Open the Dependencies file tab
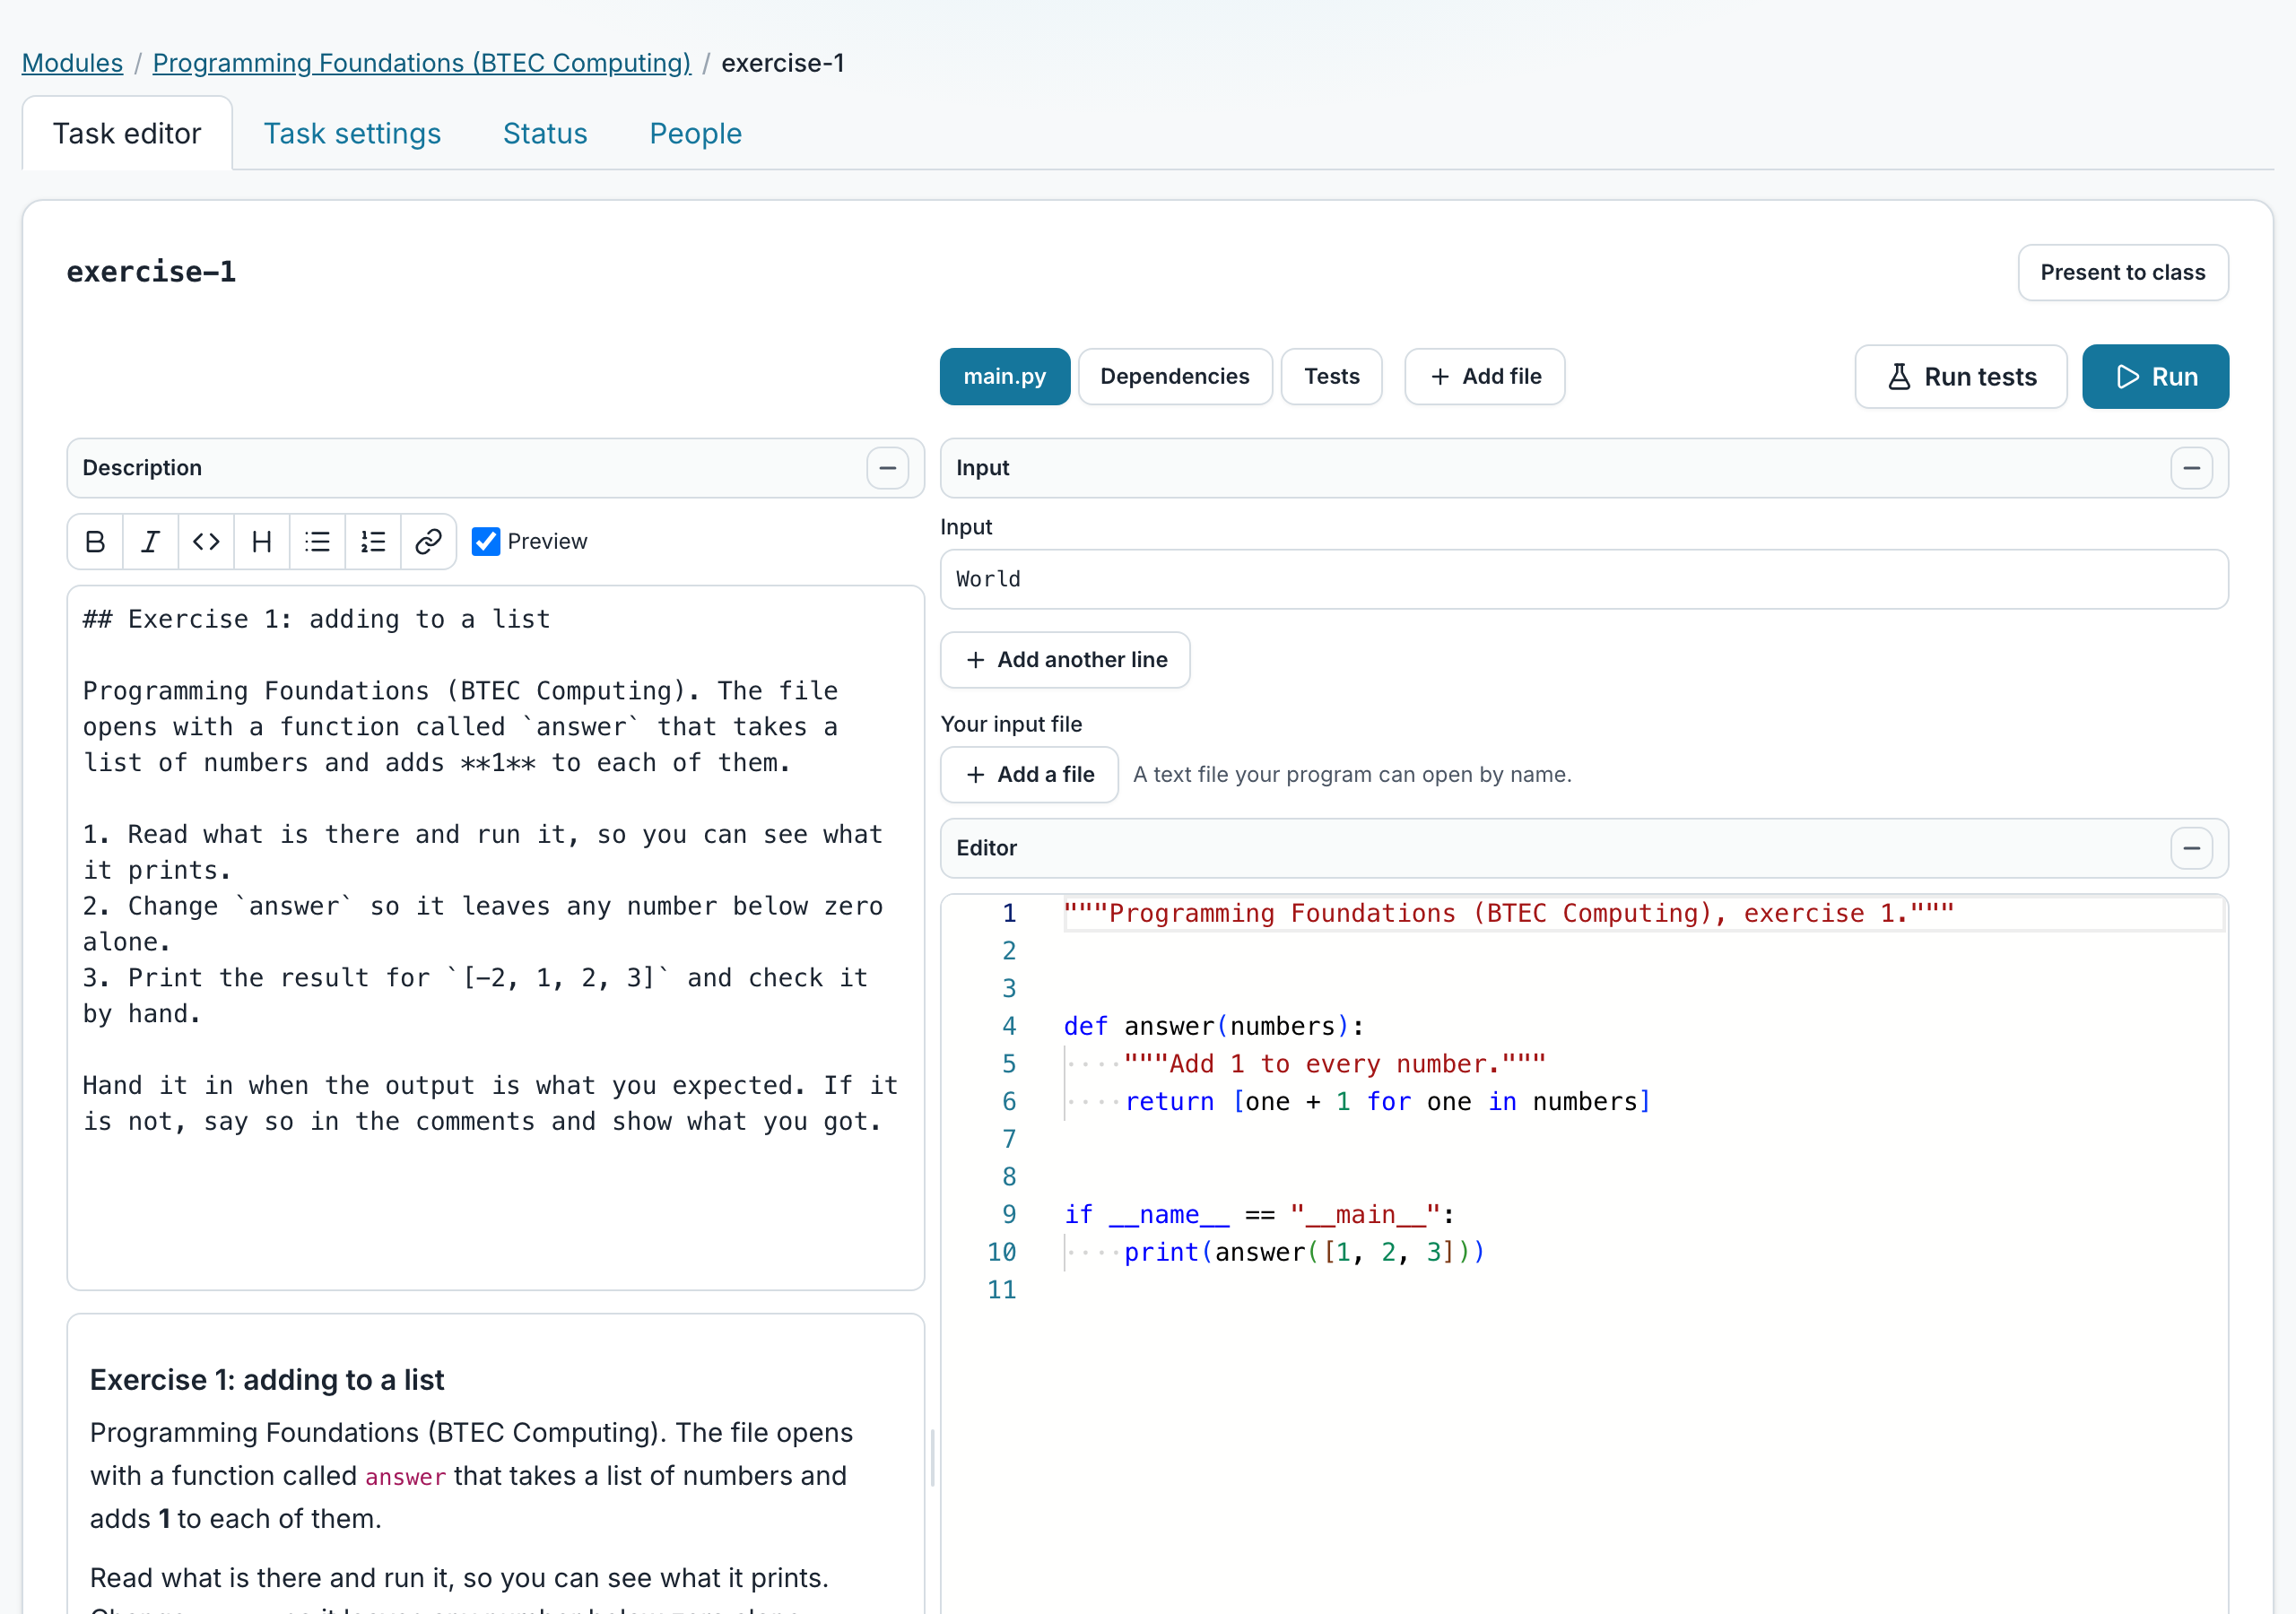2296x1614 pixels. click(1175, 376)
